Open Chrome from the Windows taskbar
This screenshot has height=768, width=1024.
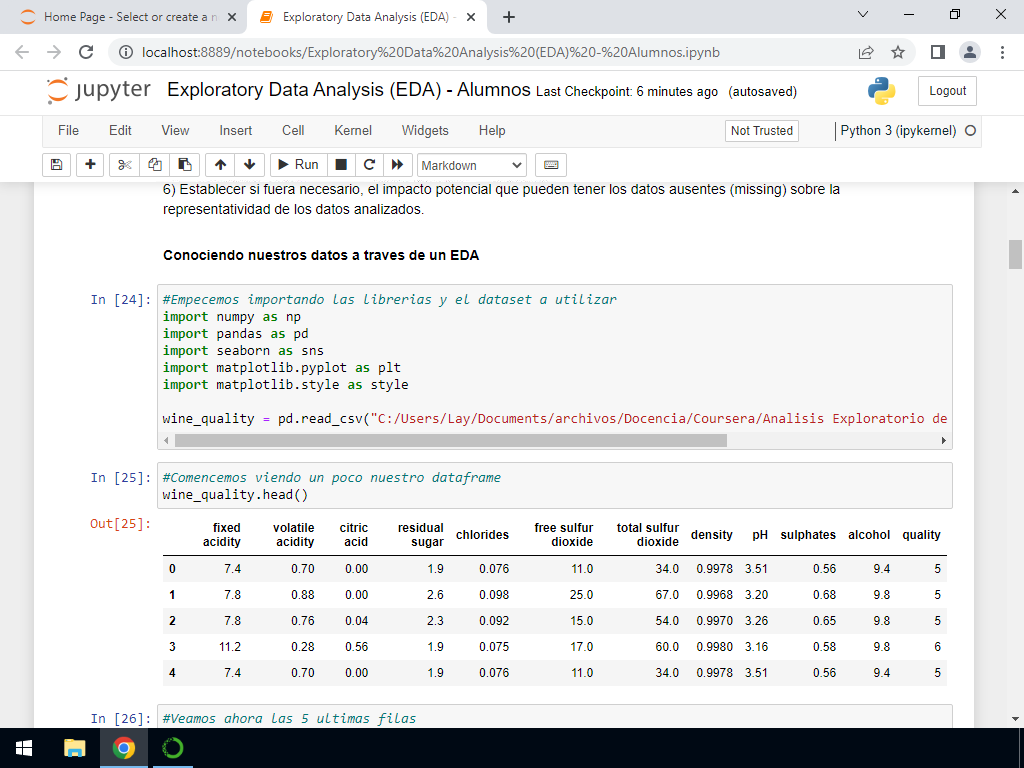124,748
